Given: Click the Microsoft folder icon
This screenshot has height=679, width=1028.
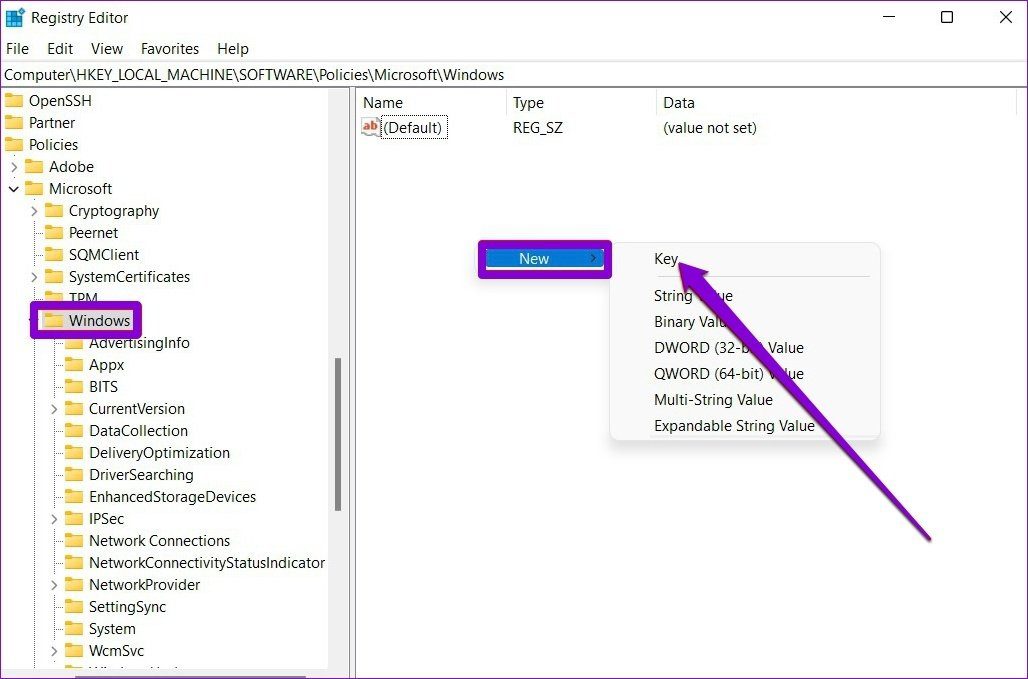Looking at the screenshot, I should pyautogui.click(x=34, y=189).
